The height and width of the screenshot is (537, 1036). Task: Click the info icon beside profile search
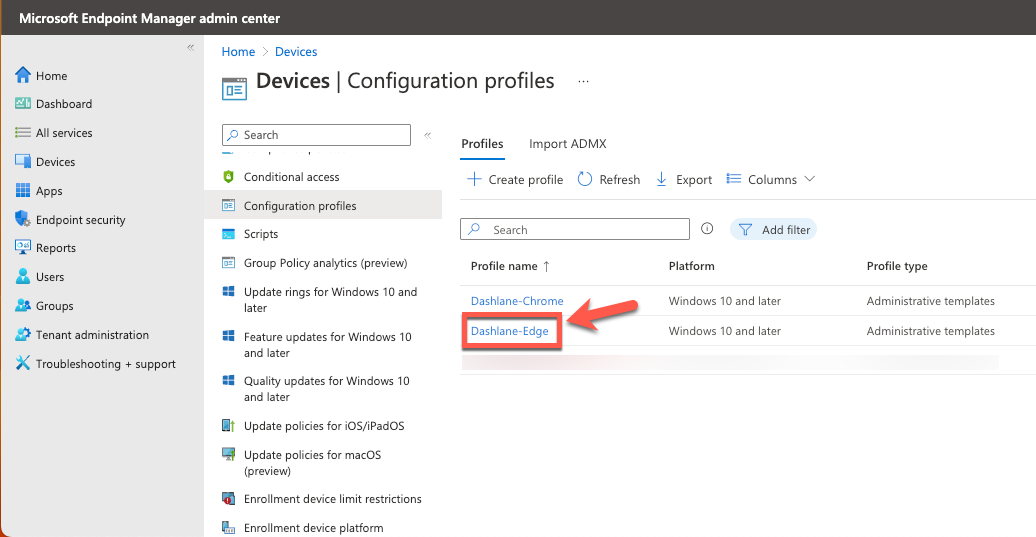click(x=707, y=229)
